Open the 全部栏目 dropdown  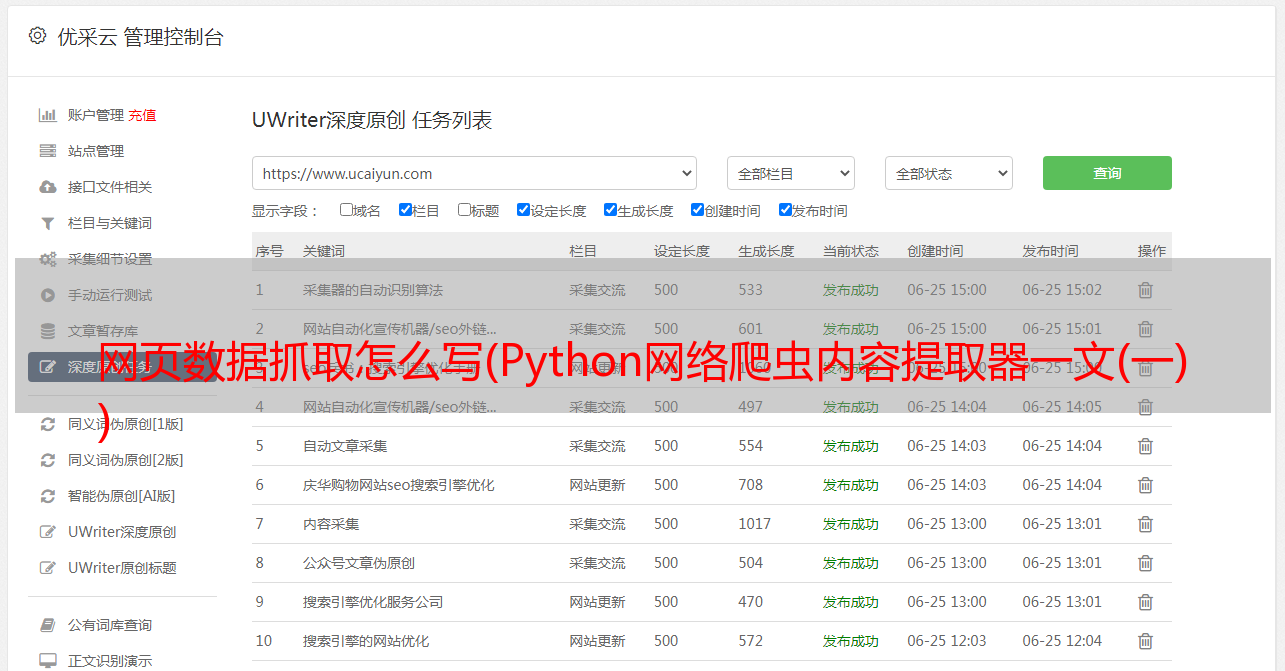790,173
